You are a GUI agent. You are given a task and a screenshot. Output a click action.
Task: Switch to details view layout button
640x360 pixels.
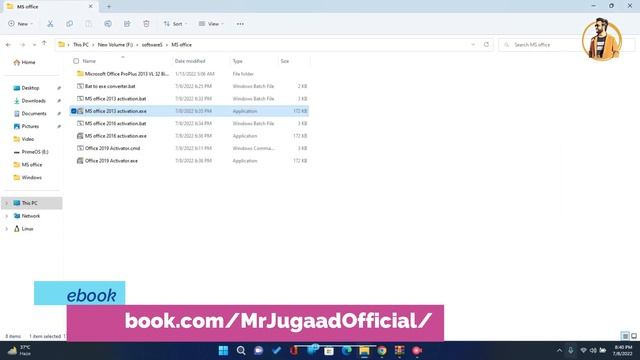click(x=625, y=336)
